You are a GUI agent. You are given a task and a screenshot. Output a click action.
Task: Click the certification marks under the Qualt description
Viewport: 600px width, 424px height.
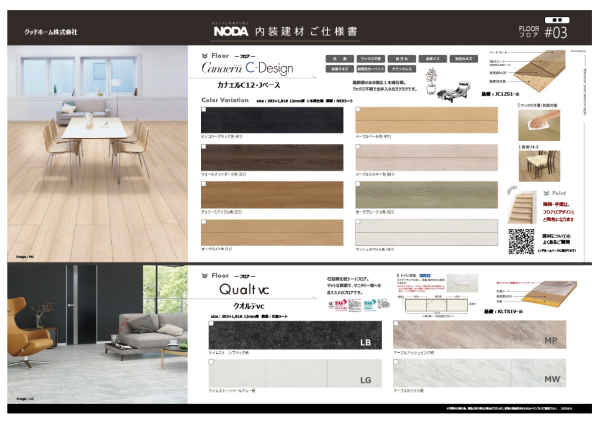point(359,305)
